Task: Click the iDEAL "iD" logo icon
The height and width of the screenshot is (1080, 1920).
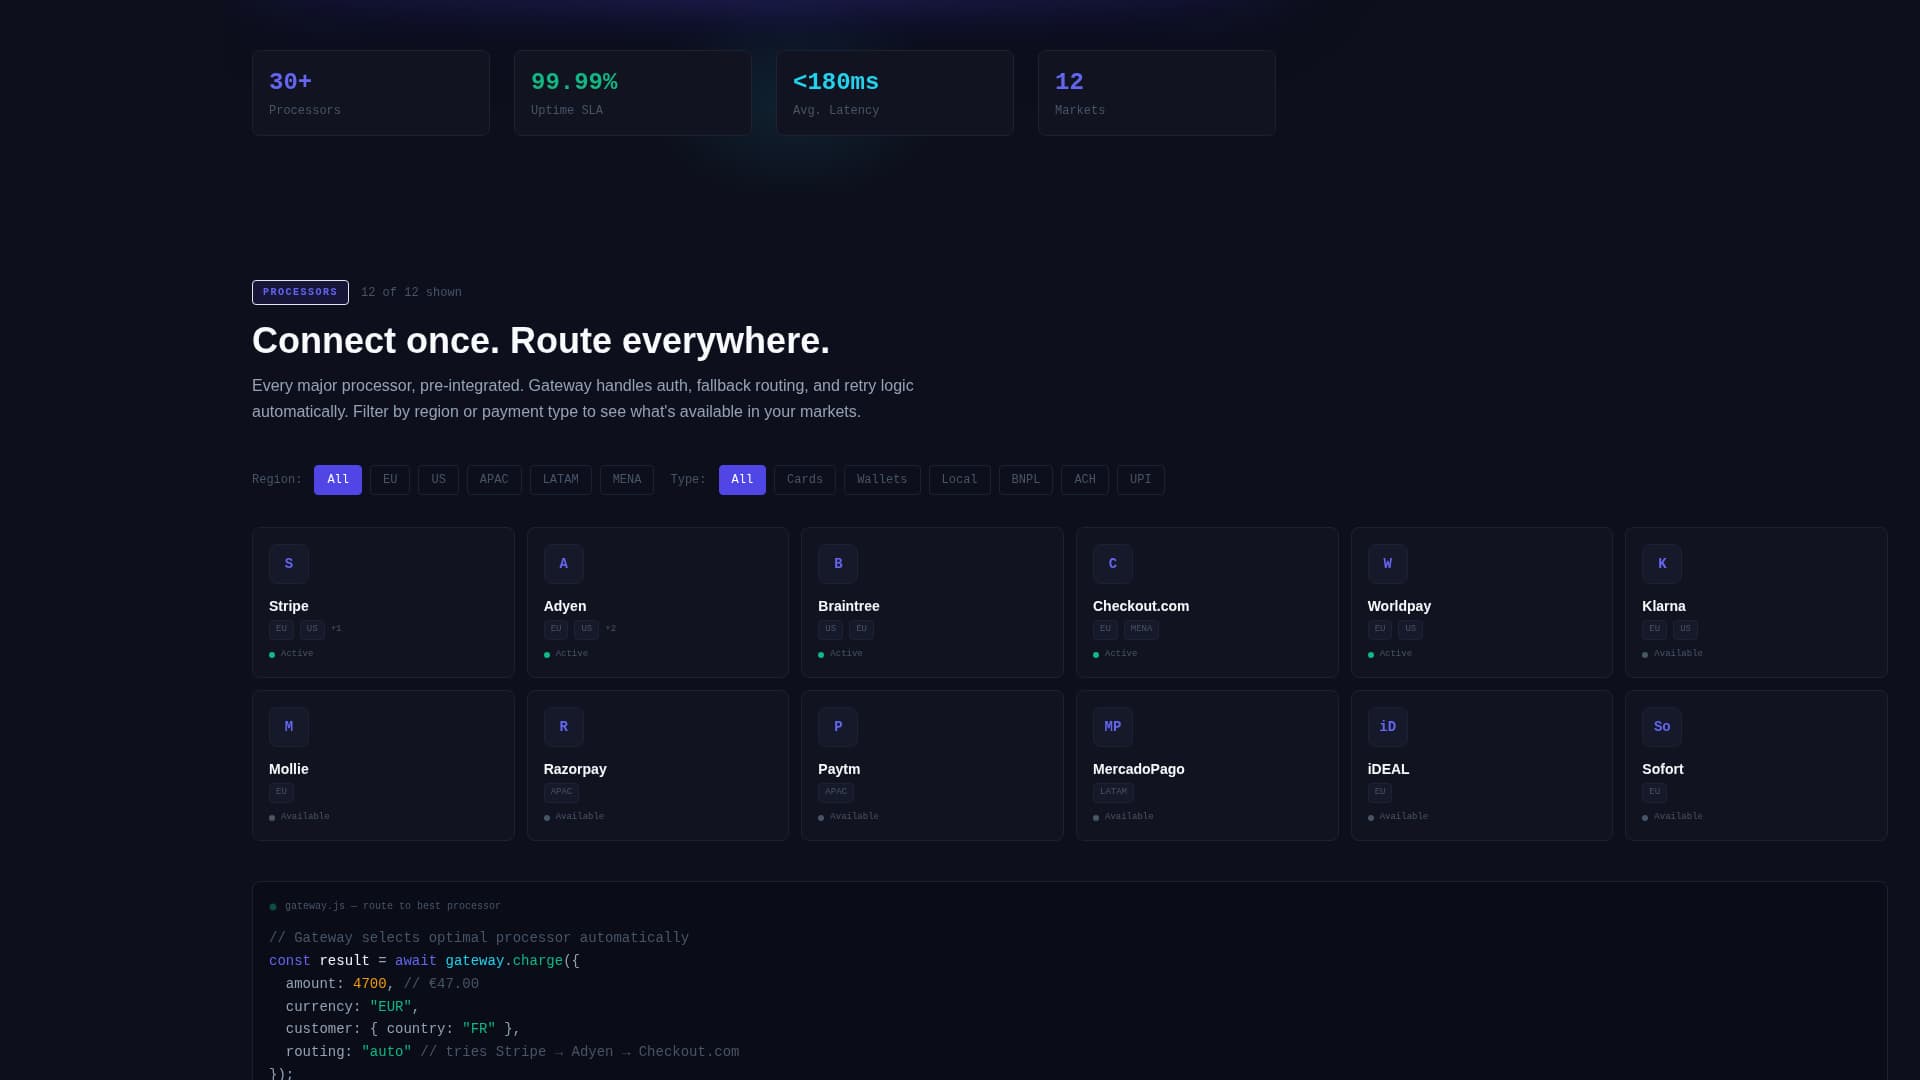Action: point(1387,727)
